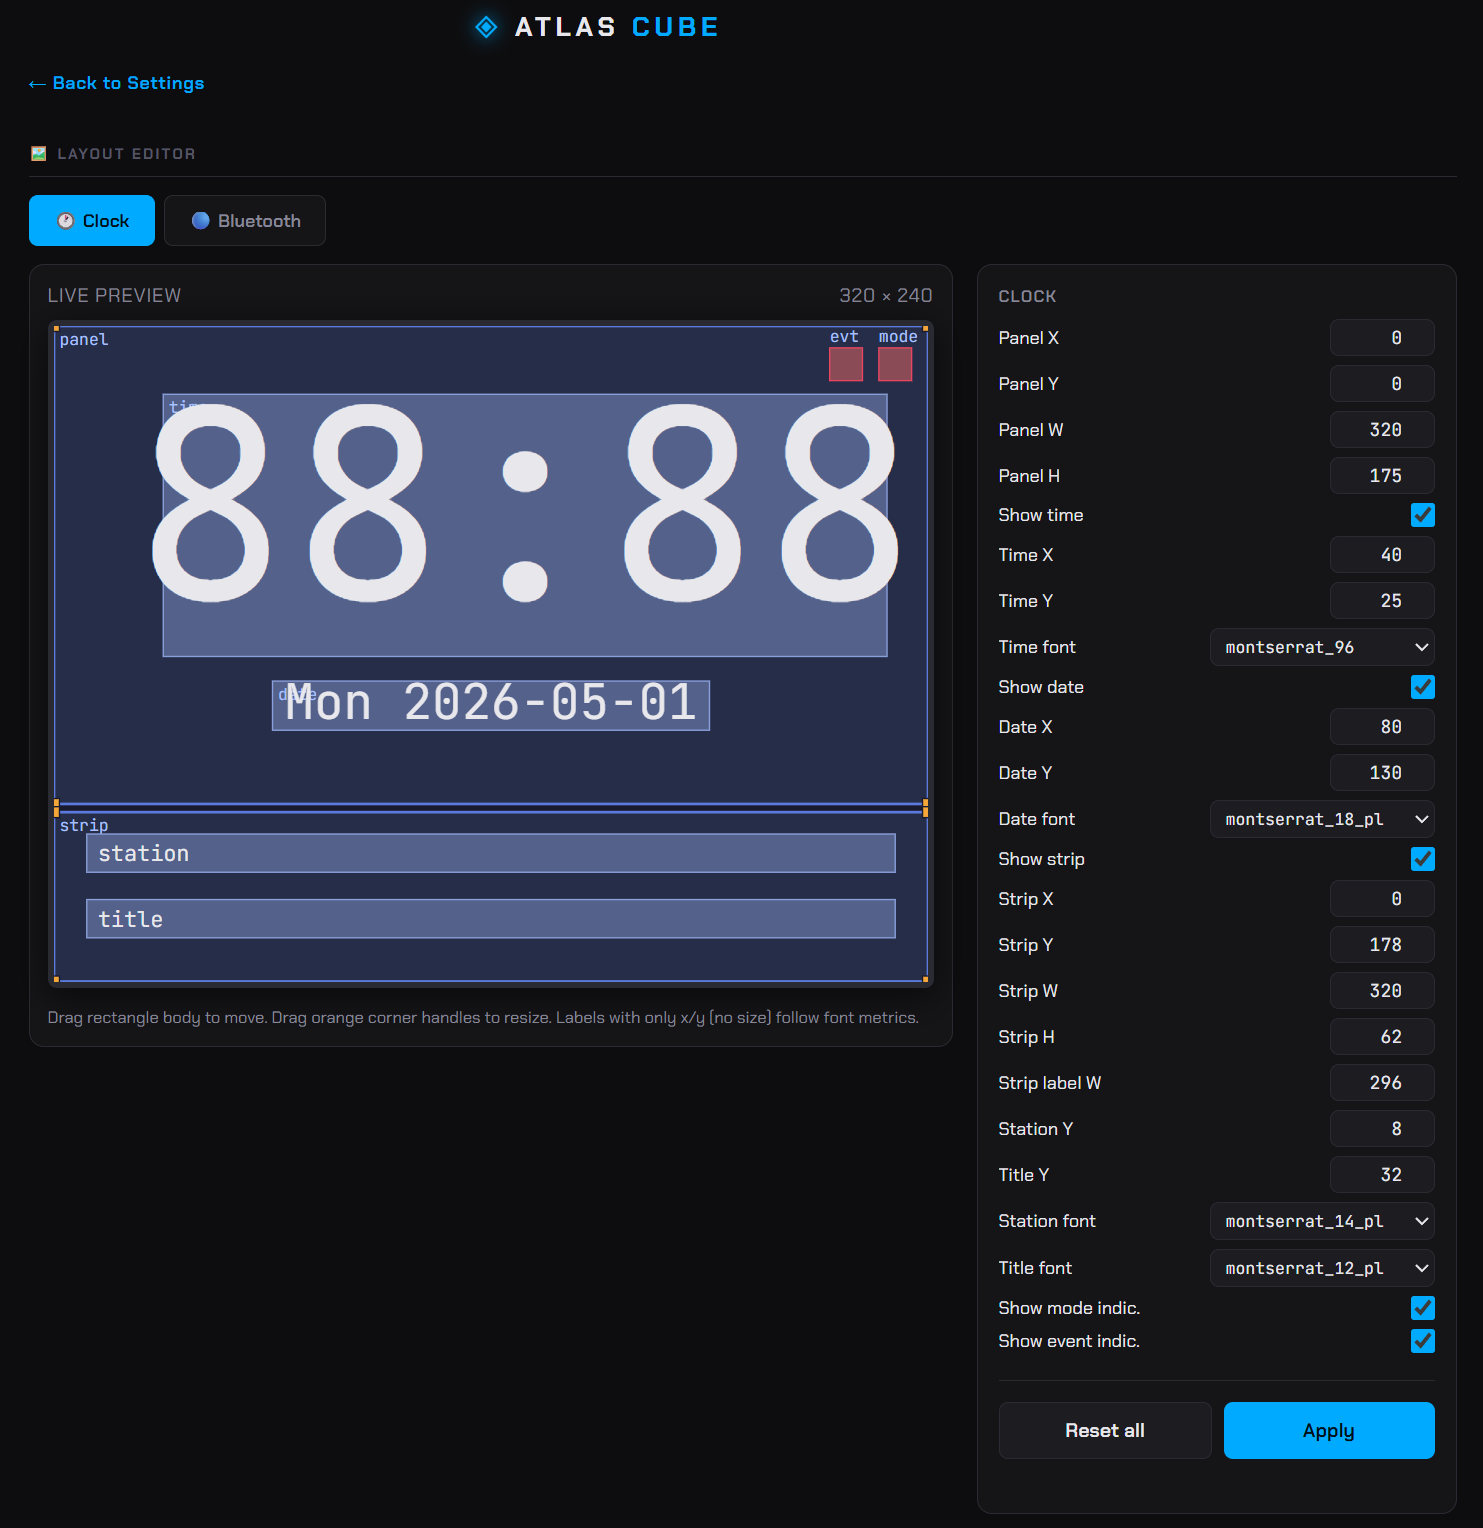Select the 88:88 time rectangle in preview
Image resolution: width=1483 pixels, height=1528 pixels.
[525, 525]
